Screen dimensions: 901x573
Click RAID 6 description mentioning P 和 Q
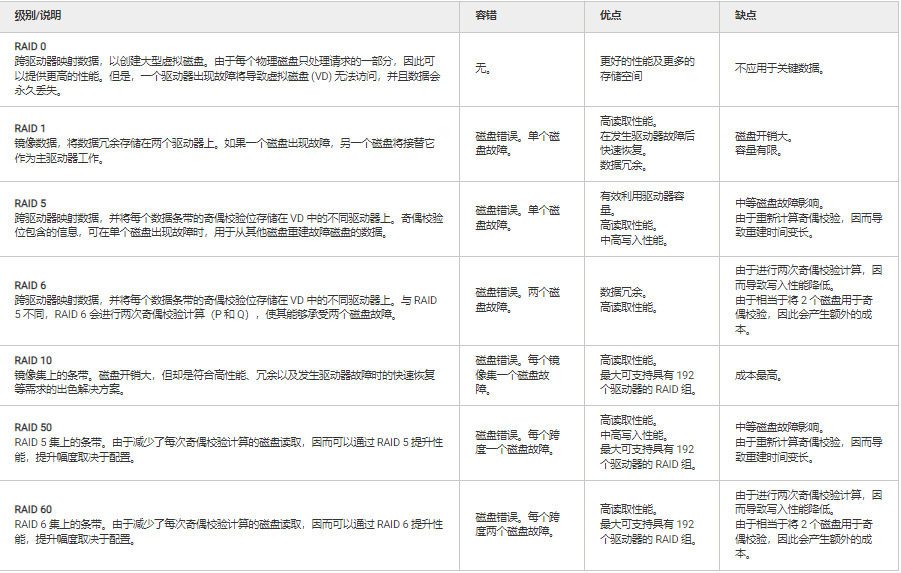pyautogui.click(x=225, y=307)
